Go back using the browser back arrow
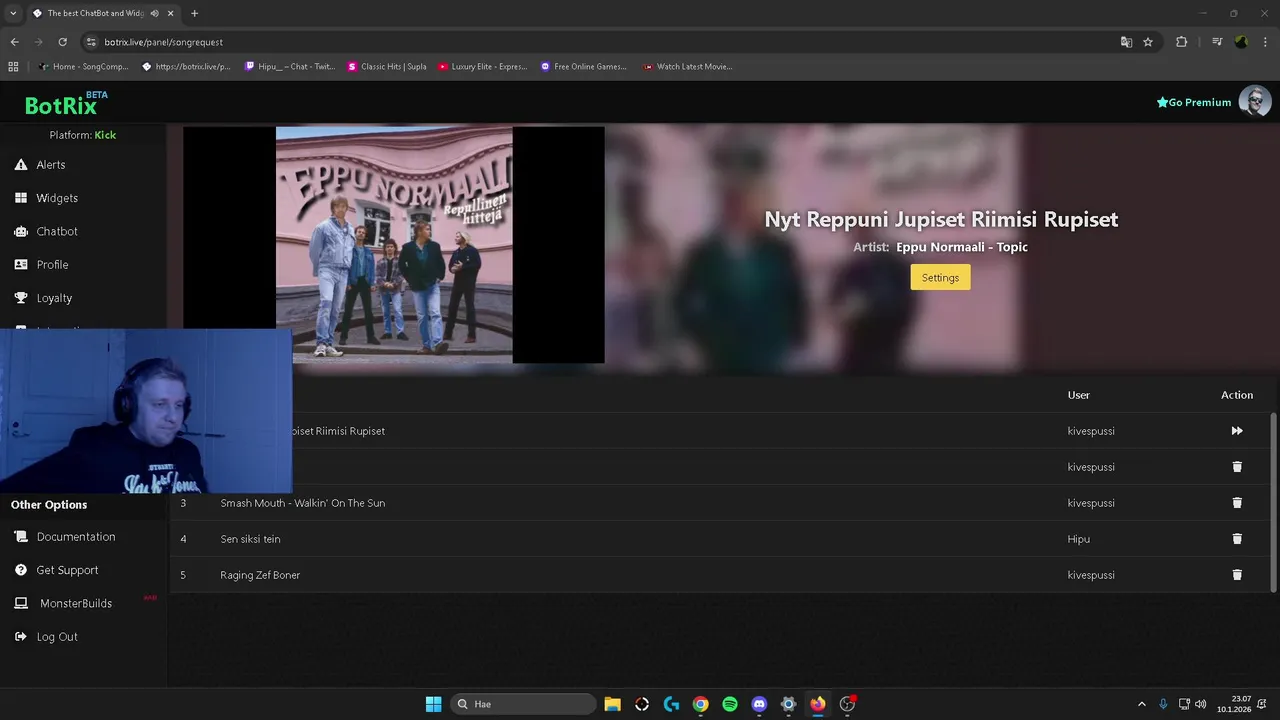1280x720 pixels. pyautogui.click(x=14, y=42)
